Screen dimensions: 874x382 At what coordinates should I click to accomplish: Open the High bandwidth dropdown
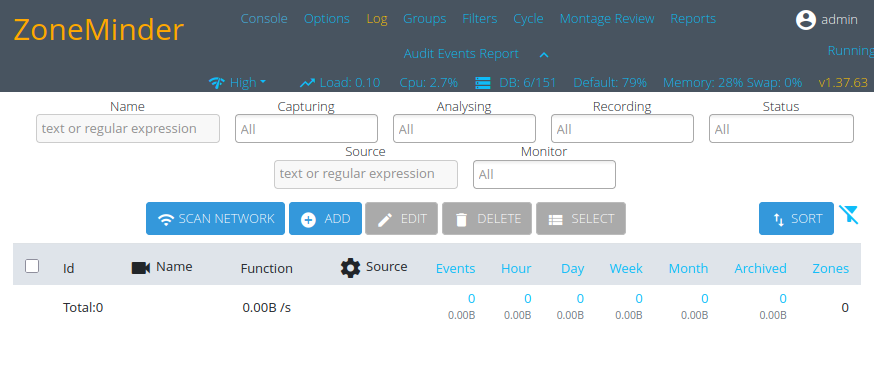[x=248, y=83]
